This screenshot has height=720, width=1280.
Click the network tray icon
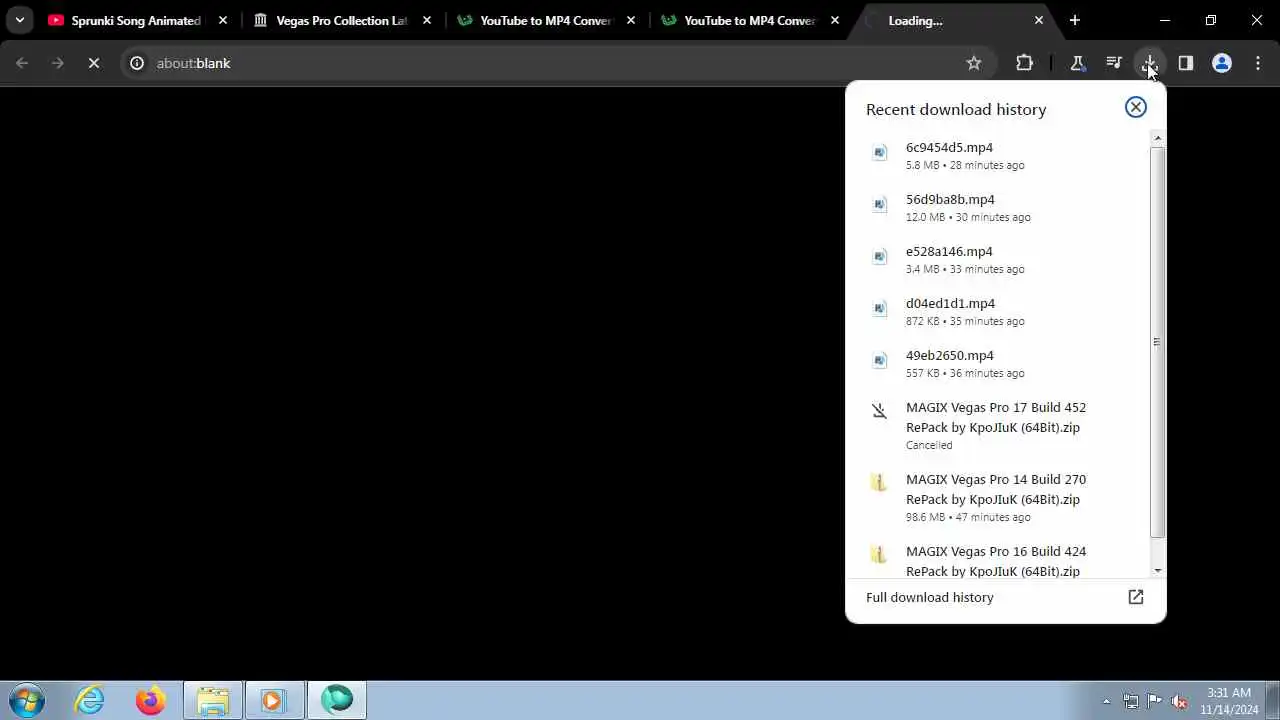[x=1131, y=701]
